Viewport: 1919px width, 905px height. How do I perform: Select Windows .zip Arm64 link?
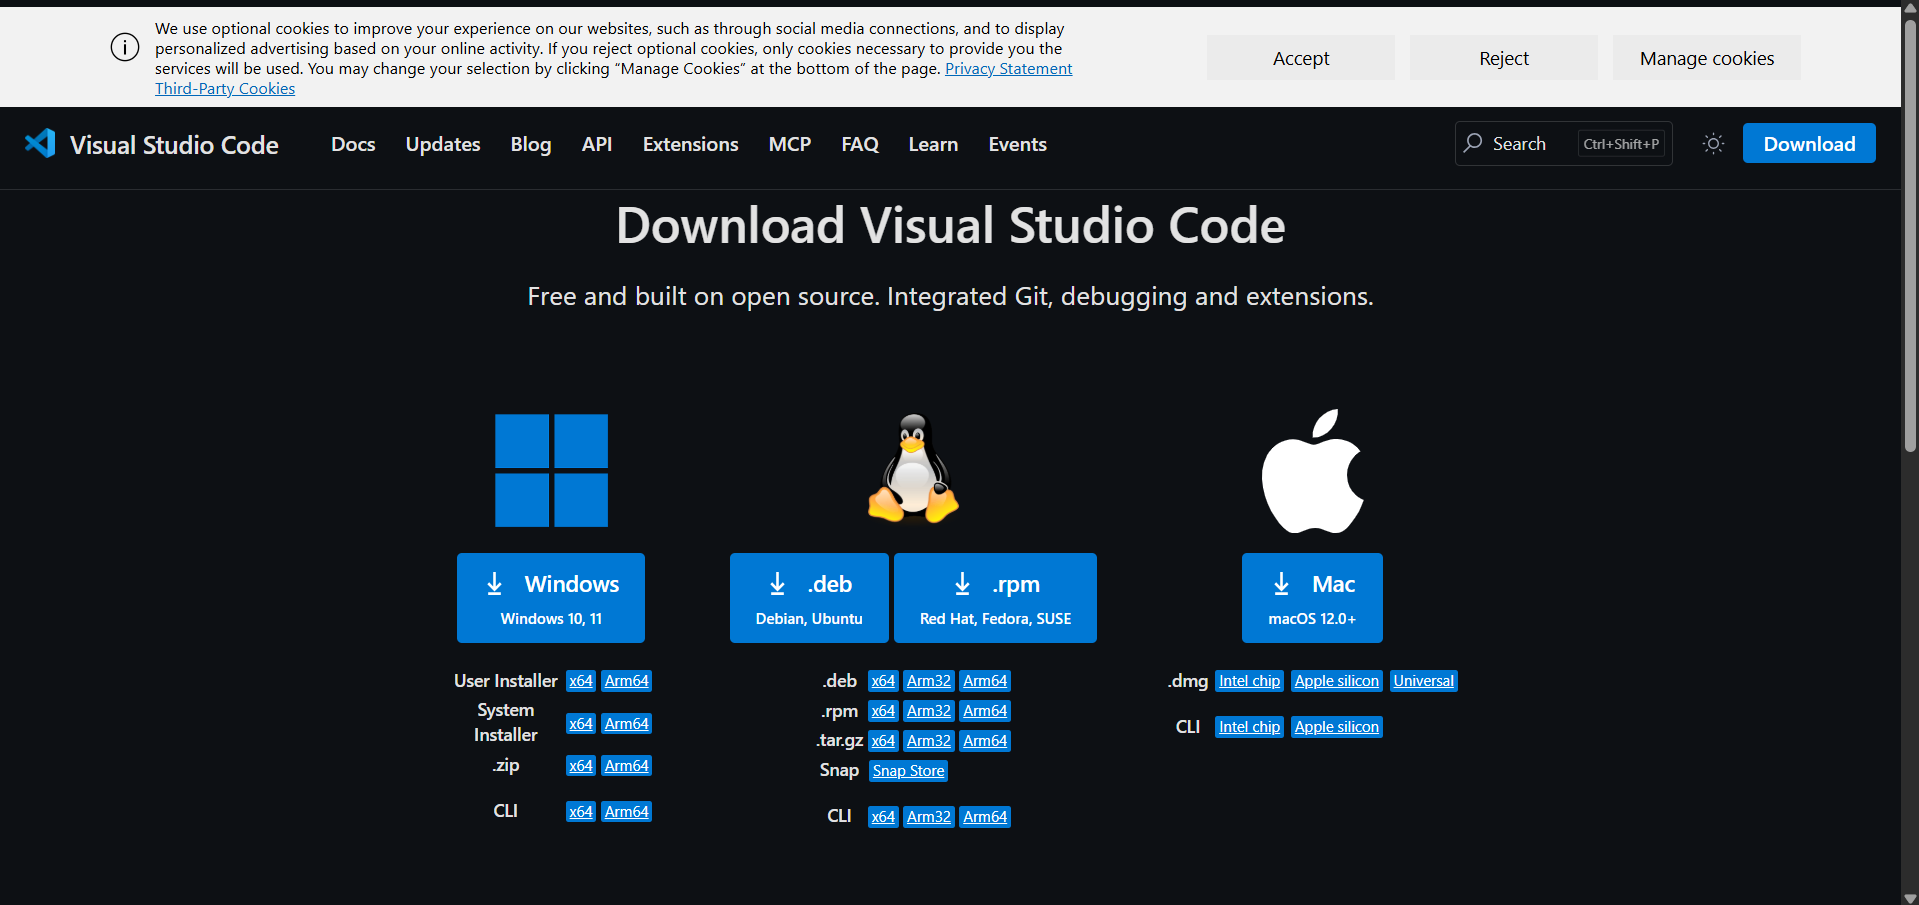tap(627, 766)
